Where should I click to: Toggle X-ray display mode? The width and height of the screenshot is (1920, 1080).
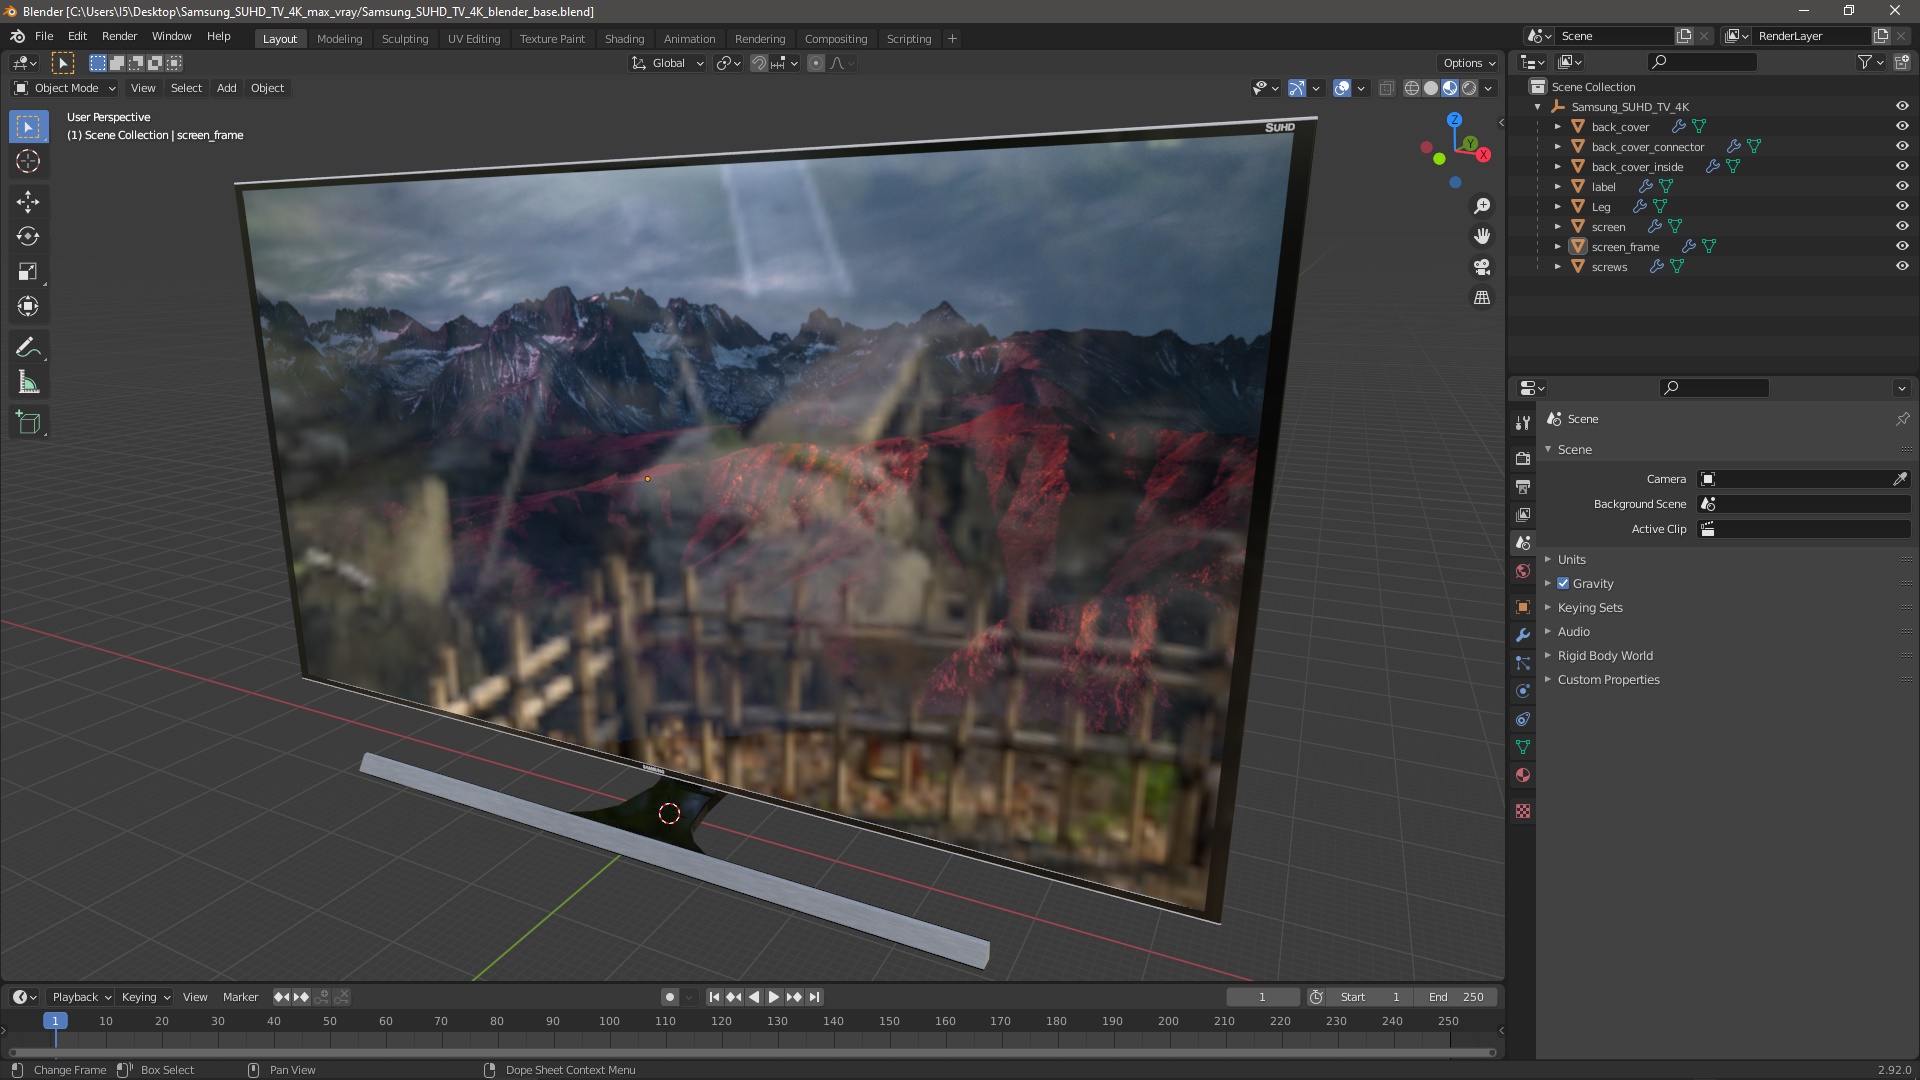click(1386, 88)
